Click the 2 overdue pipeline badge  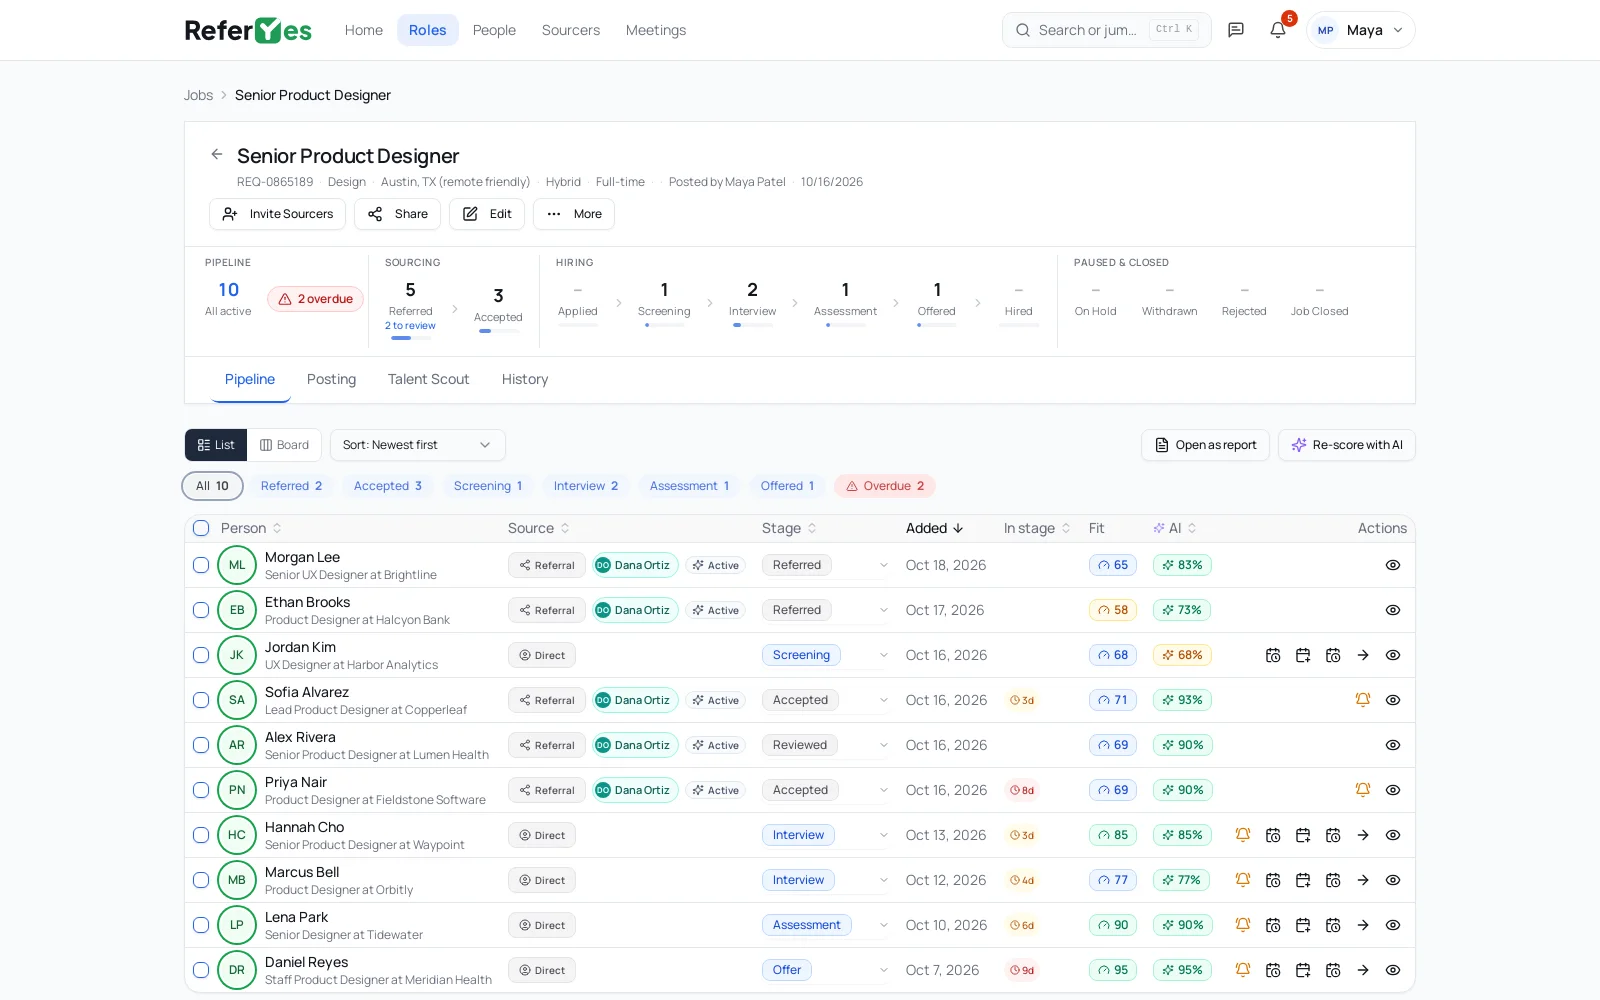[x=315, y=299]
